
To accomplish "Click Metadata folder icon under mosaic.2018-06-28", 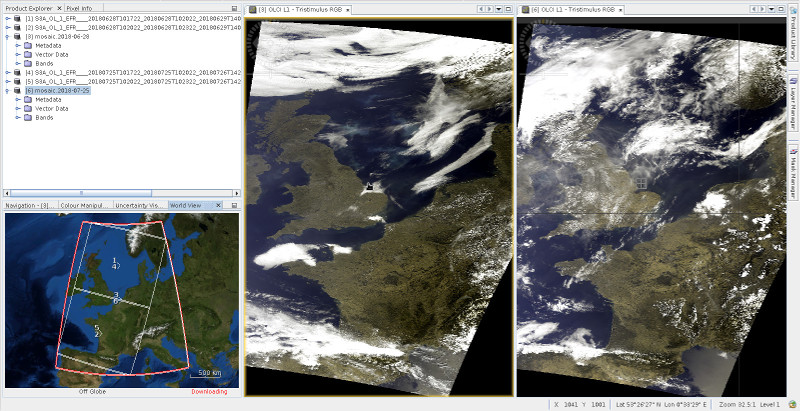I will tap(28, 45).
